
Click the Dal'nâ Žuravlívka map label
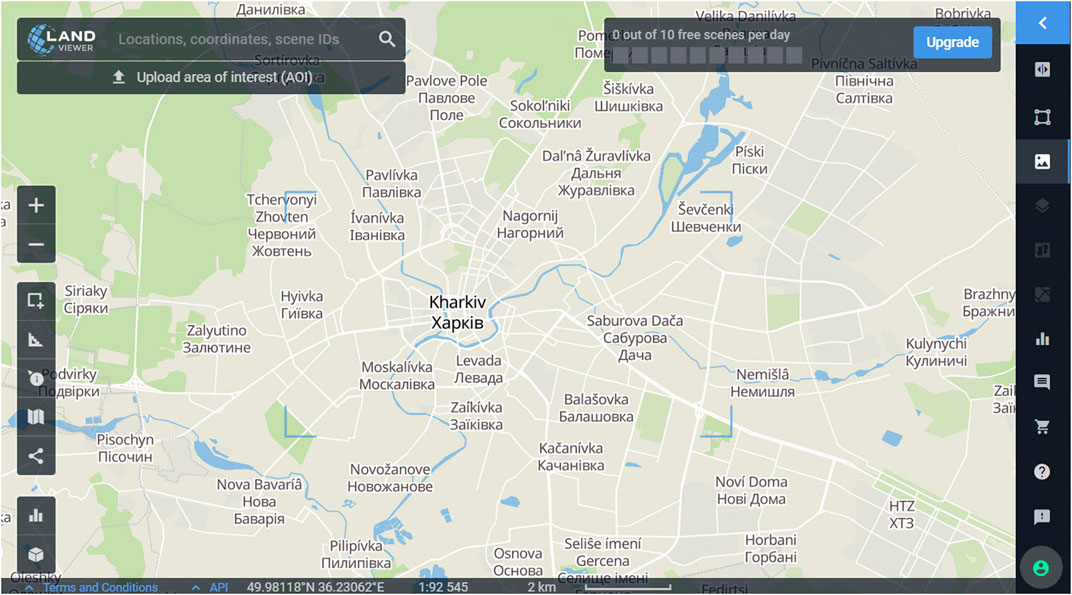point(596,173)
